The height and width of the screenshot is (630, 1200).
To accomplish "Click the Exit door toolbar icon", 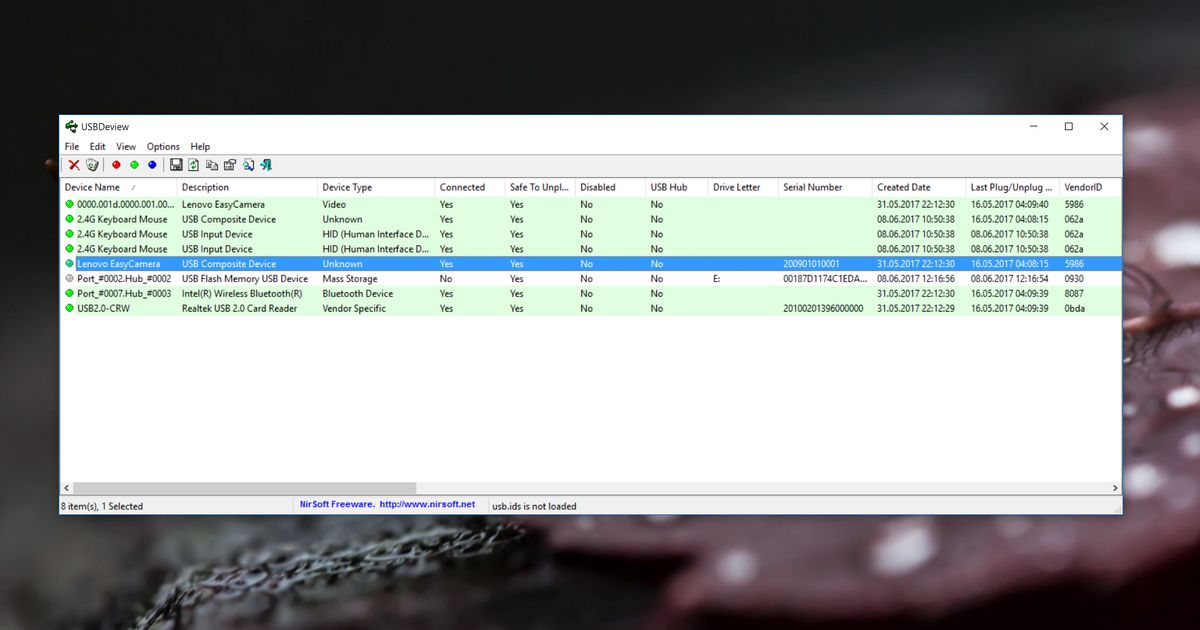I will coord(266,164).
